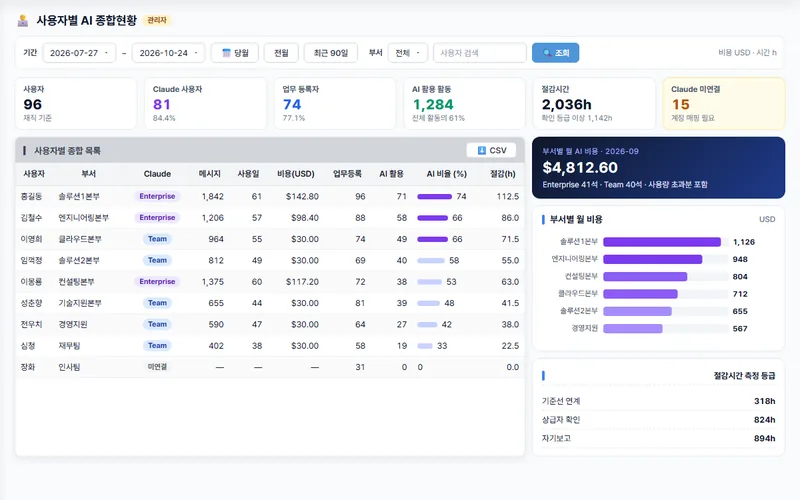This screenshot has height=500, width=800.
Task: Click the $4,812.60 monthly AI cost banner
Action: pos(658,167)
